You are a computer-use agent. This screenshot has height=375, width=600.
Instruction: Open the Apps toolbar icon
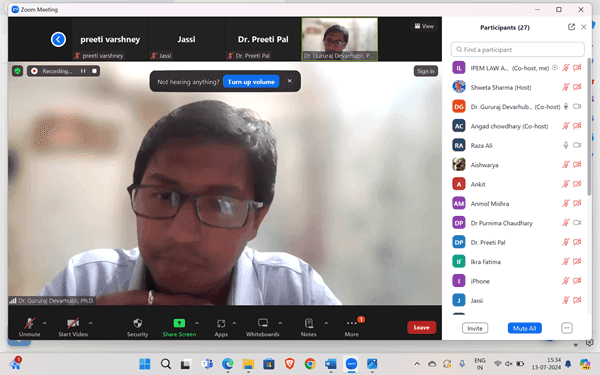pos(221,323)
